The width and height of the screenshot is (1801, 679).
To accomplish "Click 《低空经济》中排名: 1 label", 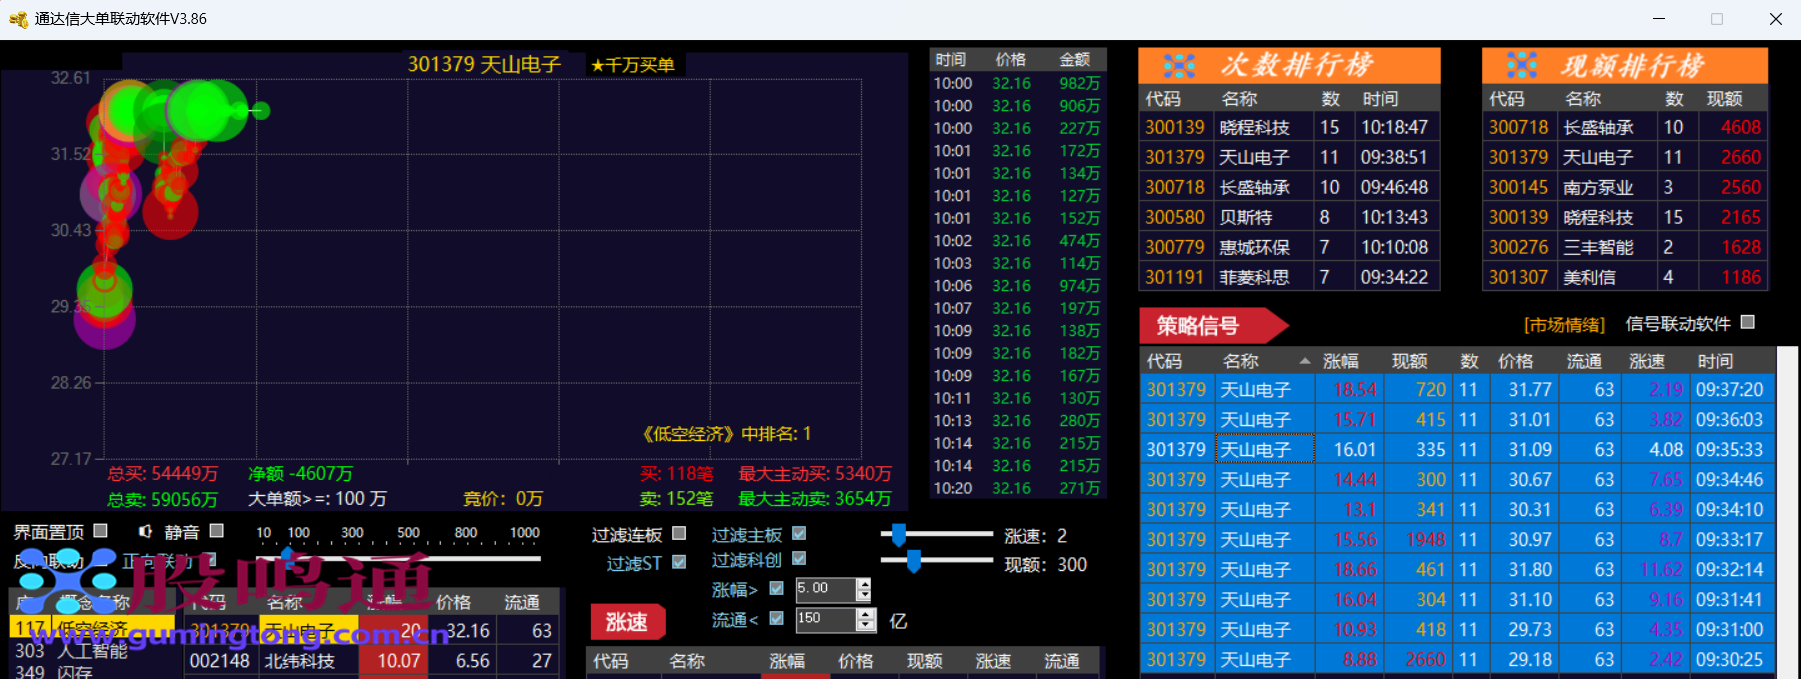I will coord(726,434).
